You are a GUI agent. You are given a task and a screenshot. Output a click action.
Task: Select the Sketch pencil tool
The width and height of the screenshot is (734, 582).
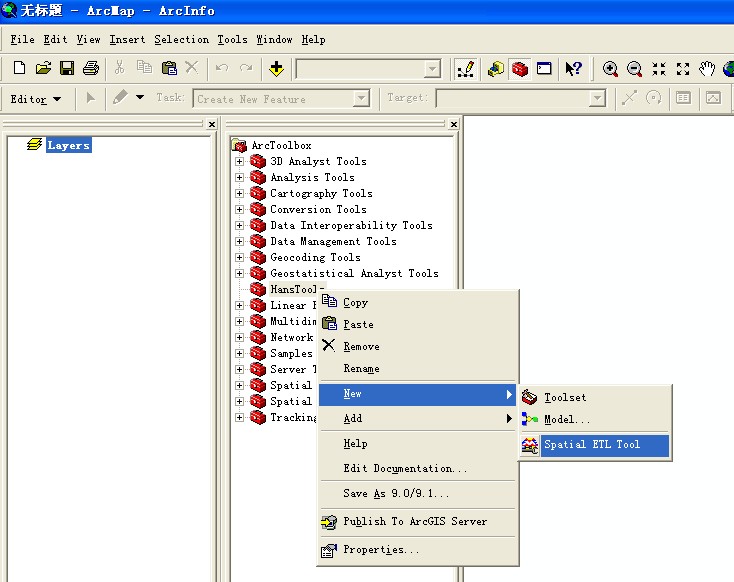tap(120, 98)
